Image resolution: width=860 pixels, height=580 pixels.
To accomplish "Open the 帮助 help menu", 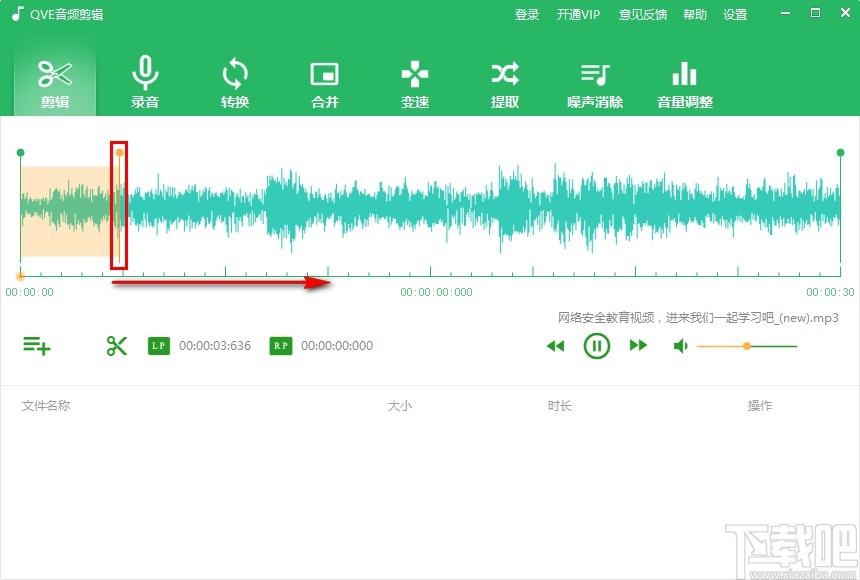I will pos(695,14).
